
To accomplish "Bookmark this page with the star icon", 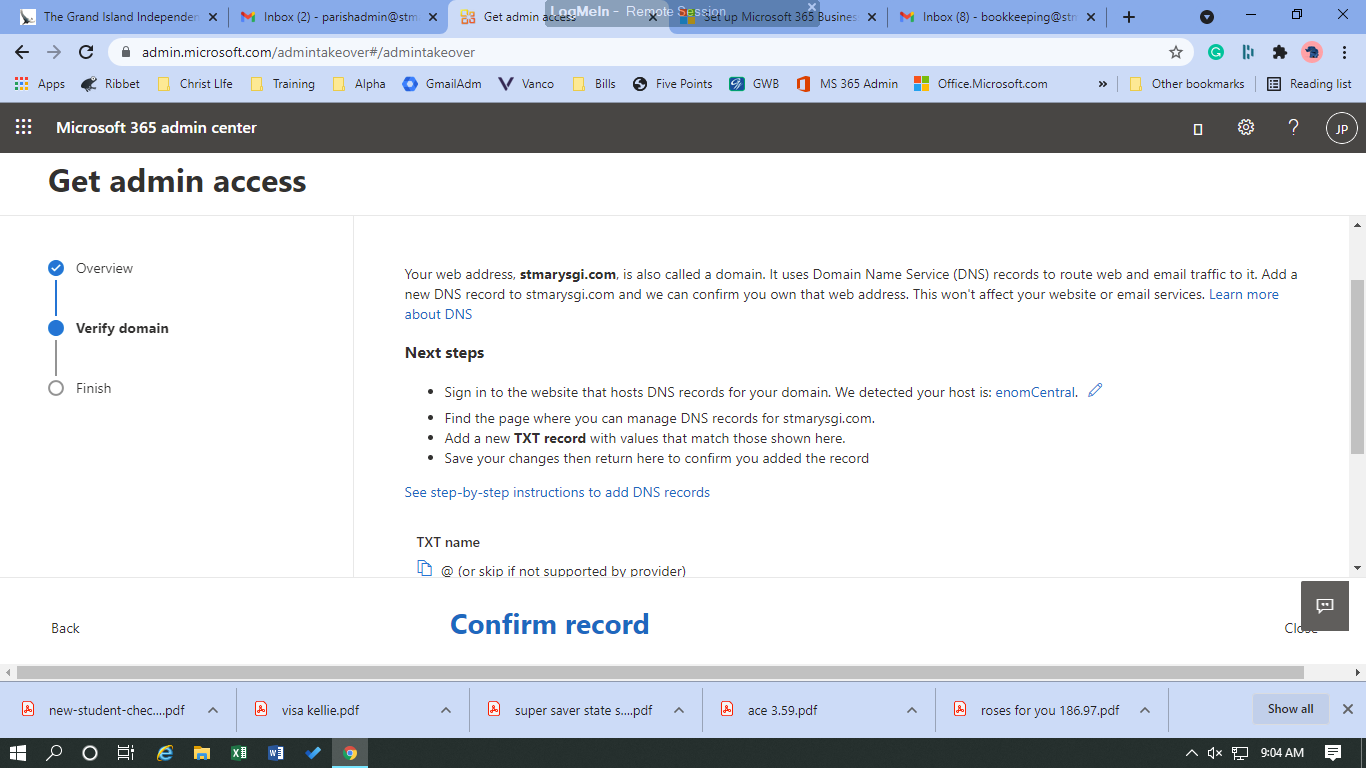I will [x=1176, y=52].
